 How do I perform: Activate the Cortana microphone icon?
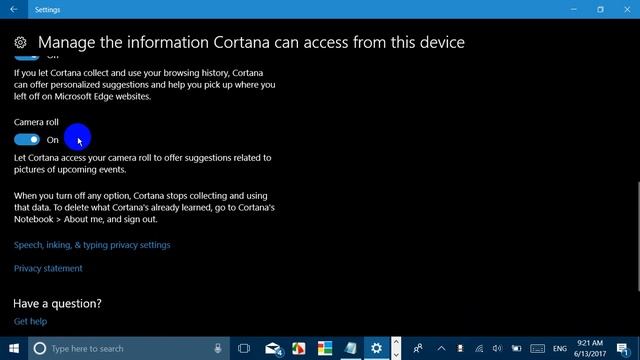pyautogui.click(x=218, y=348)
